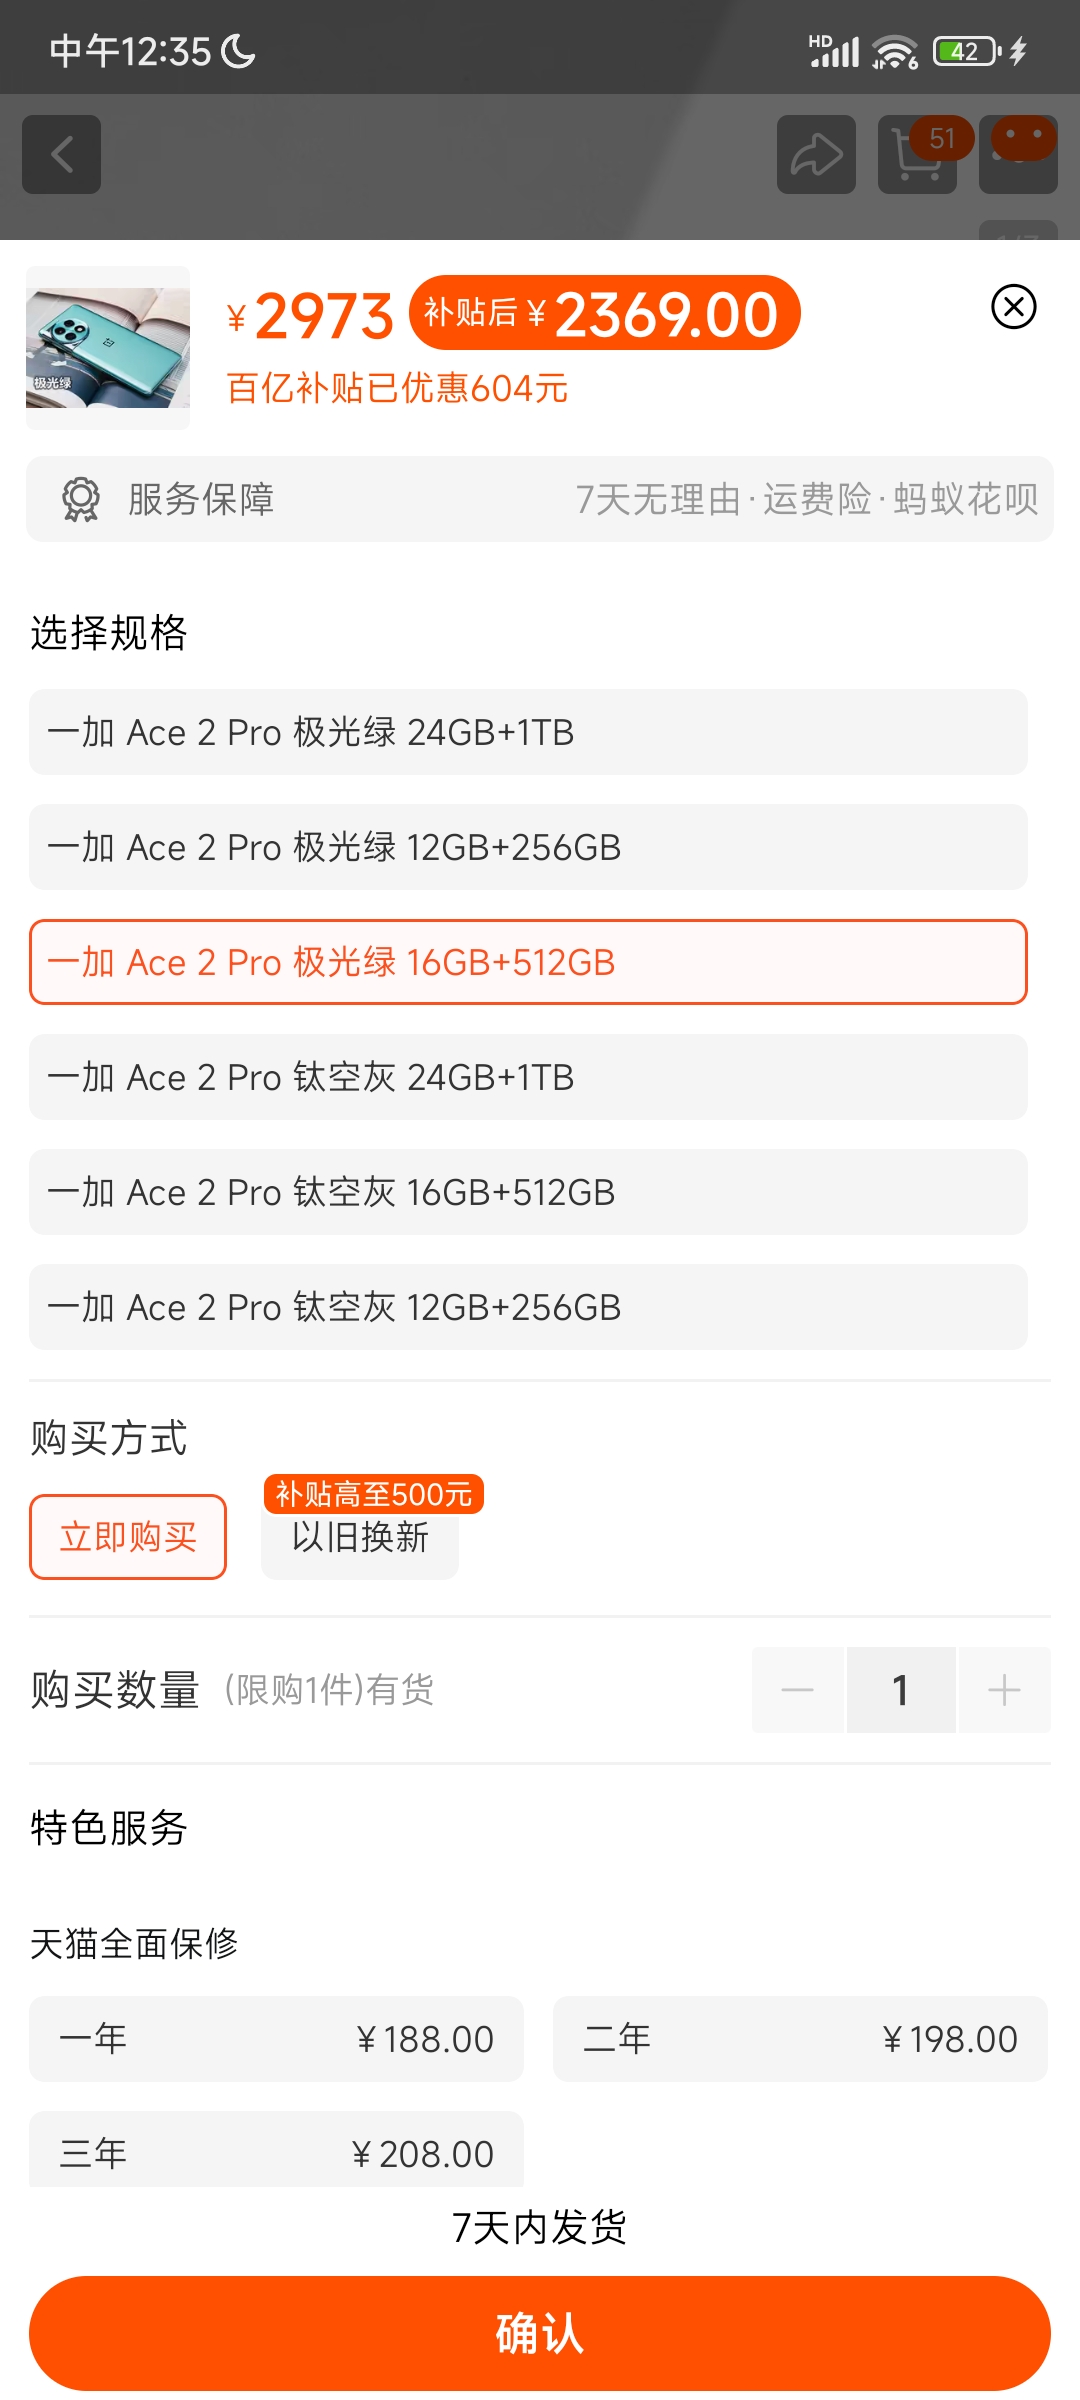Select the 三年 ¥208.00 warranty
1080x2400 pixels.
pyautogui.click(x=276, y=2152)
